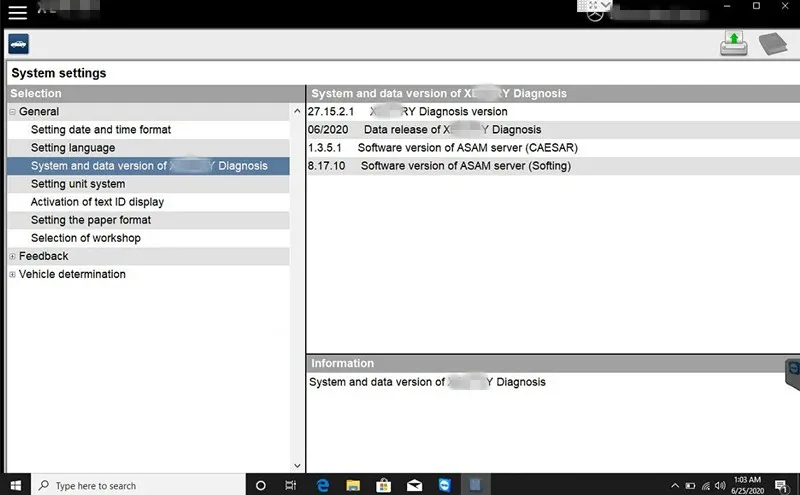This screenshot has height=495, width=800.
Task: Open Task View on the taskbar
Action: tap(290, 485)
